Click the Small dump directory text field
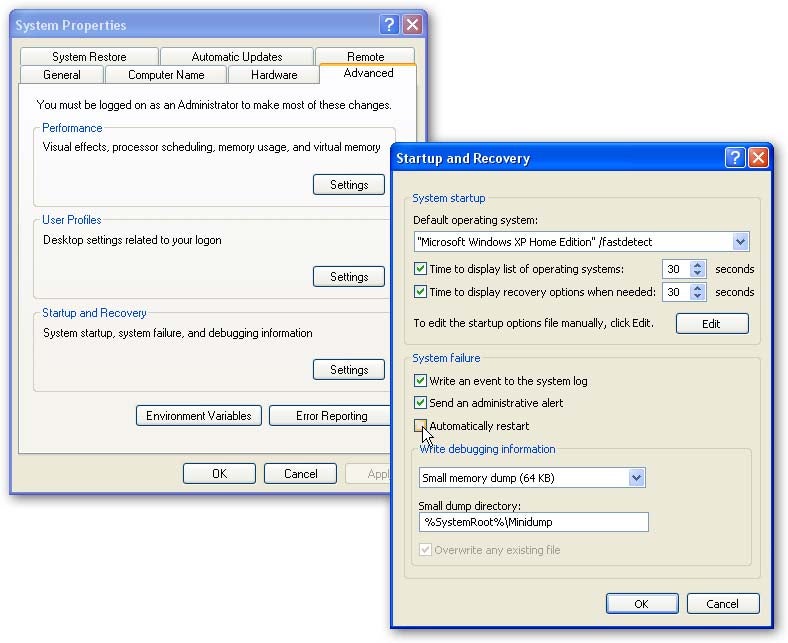Screen dimensions: 788x643 (x=533, y=522)
